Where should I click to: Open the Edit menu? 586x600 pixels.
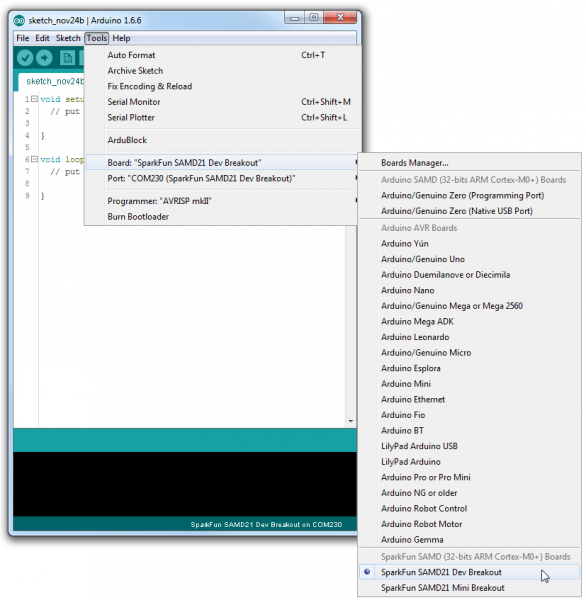tap(42, 38)
